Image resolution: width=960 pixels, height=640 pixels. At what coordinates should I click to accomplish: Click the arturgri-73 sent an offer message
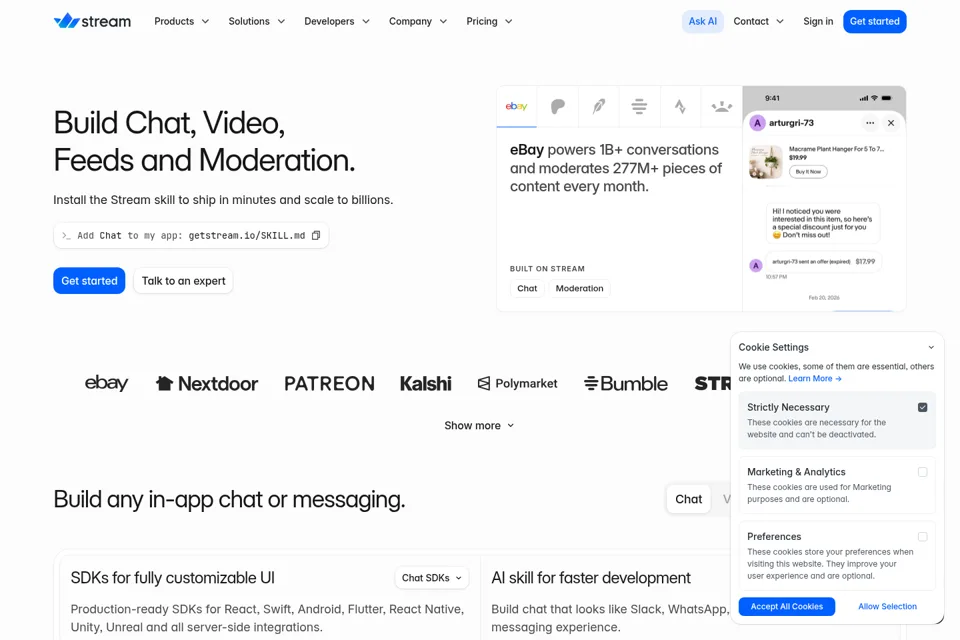[823, 262]
